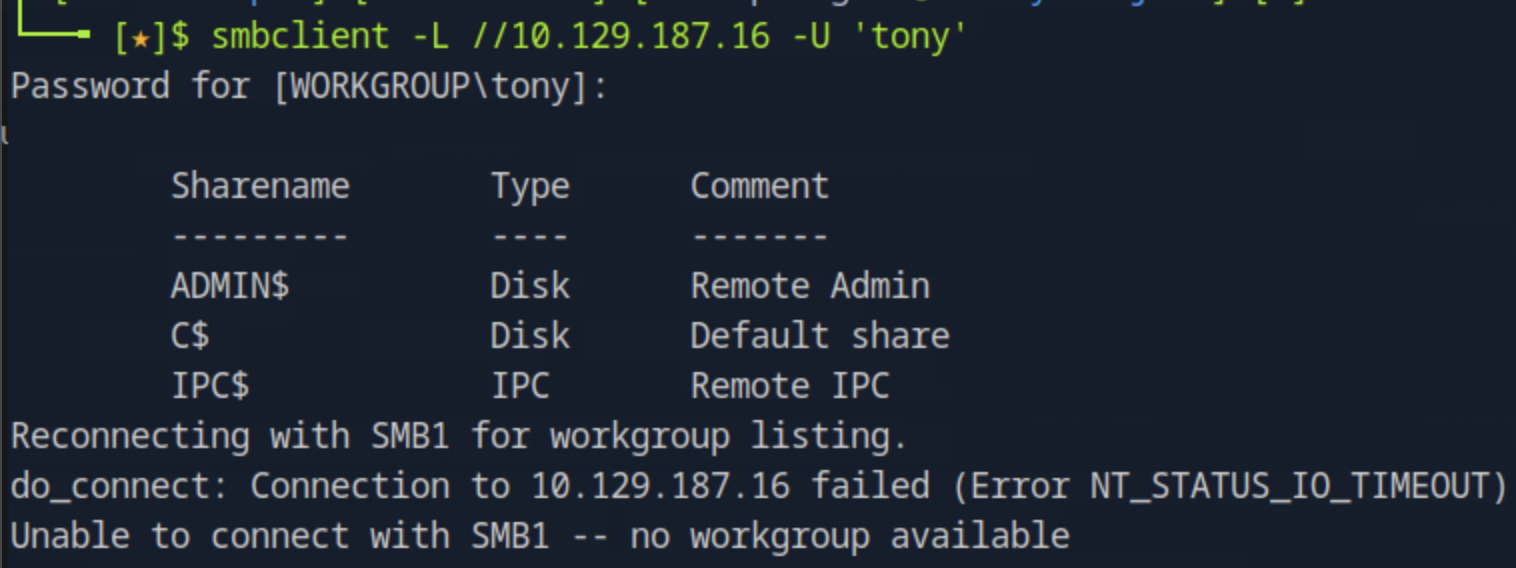
Task: Click the IPC type entry
Action: [519, 386]
